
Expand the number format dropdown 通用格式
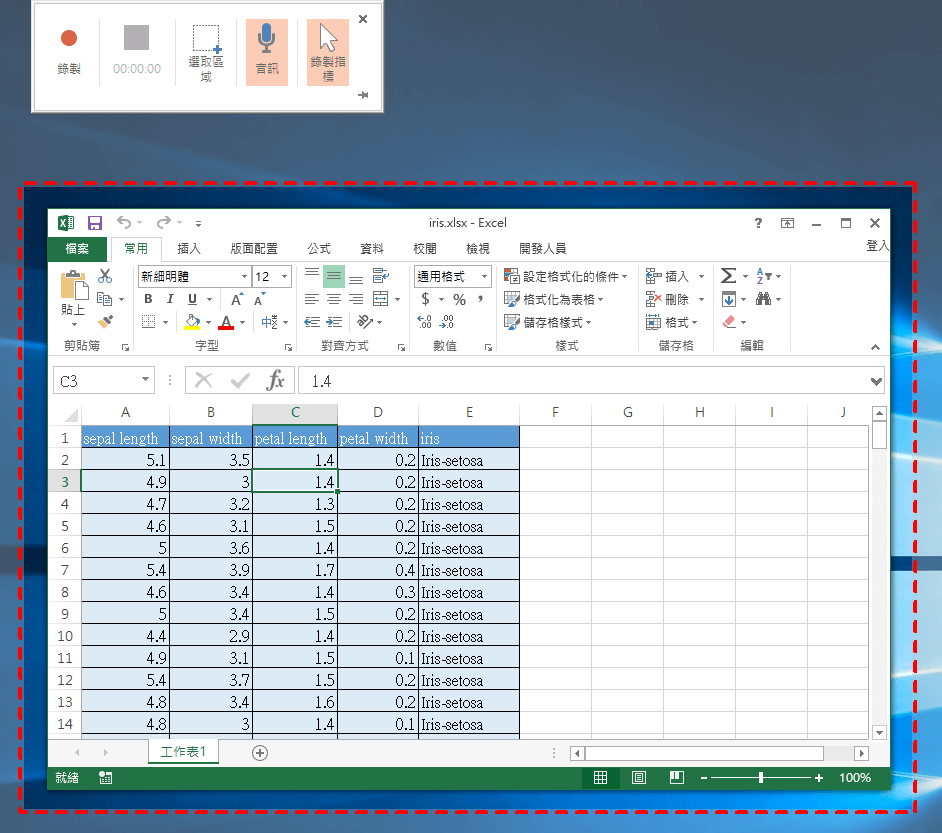point(485,277)
